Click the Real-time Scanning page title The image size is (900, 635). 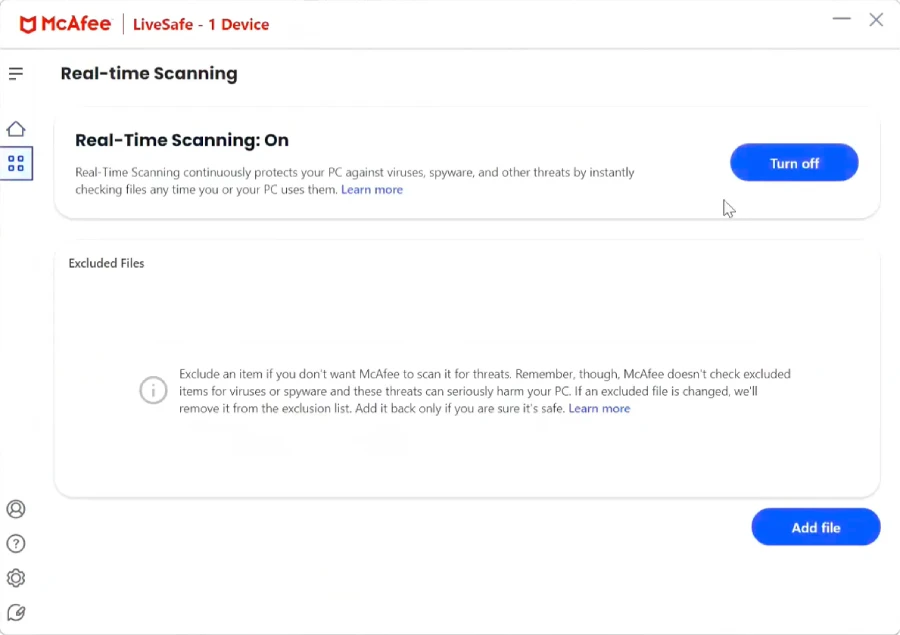tap(149, 73)
